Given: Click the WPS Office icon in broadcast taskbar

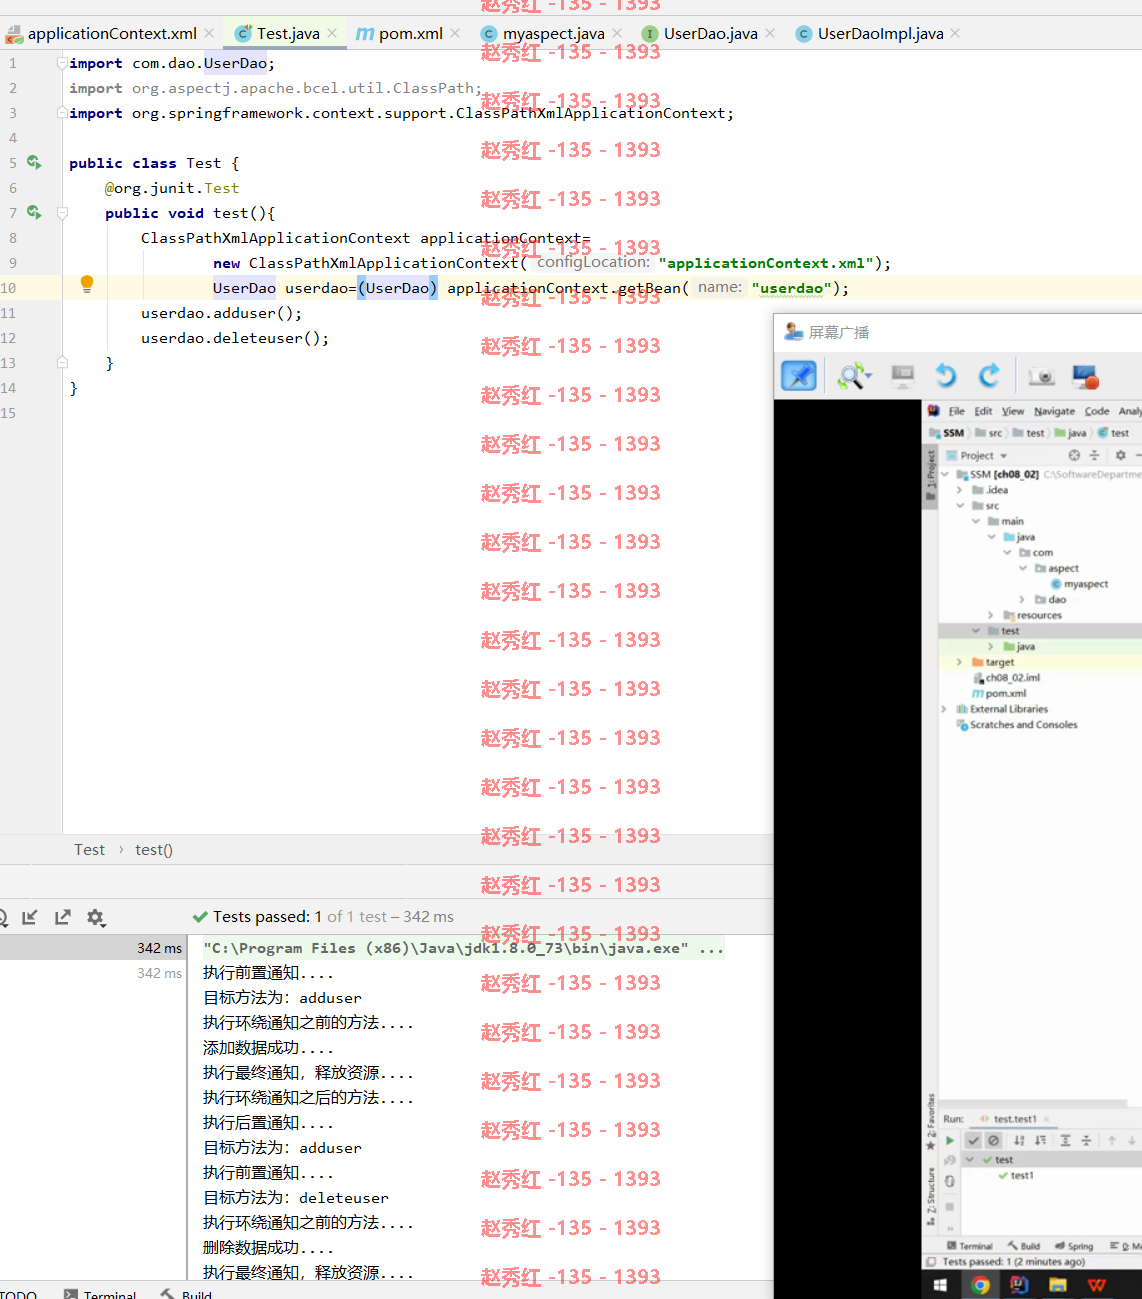Looking at the screenshot, I should (x=1097, y=1285).
